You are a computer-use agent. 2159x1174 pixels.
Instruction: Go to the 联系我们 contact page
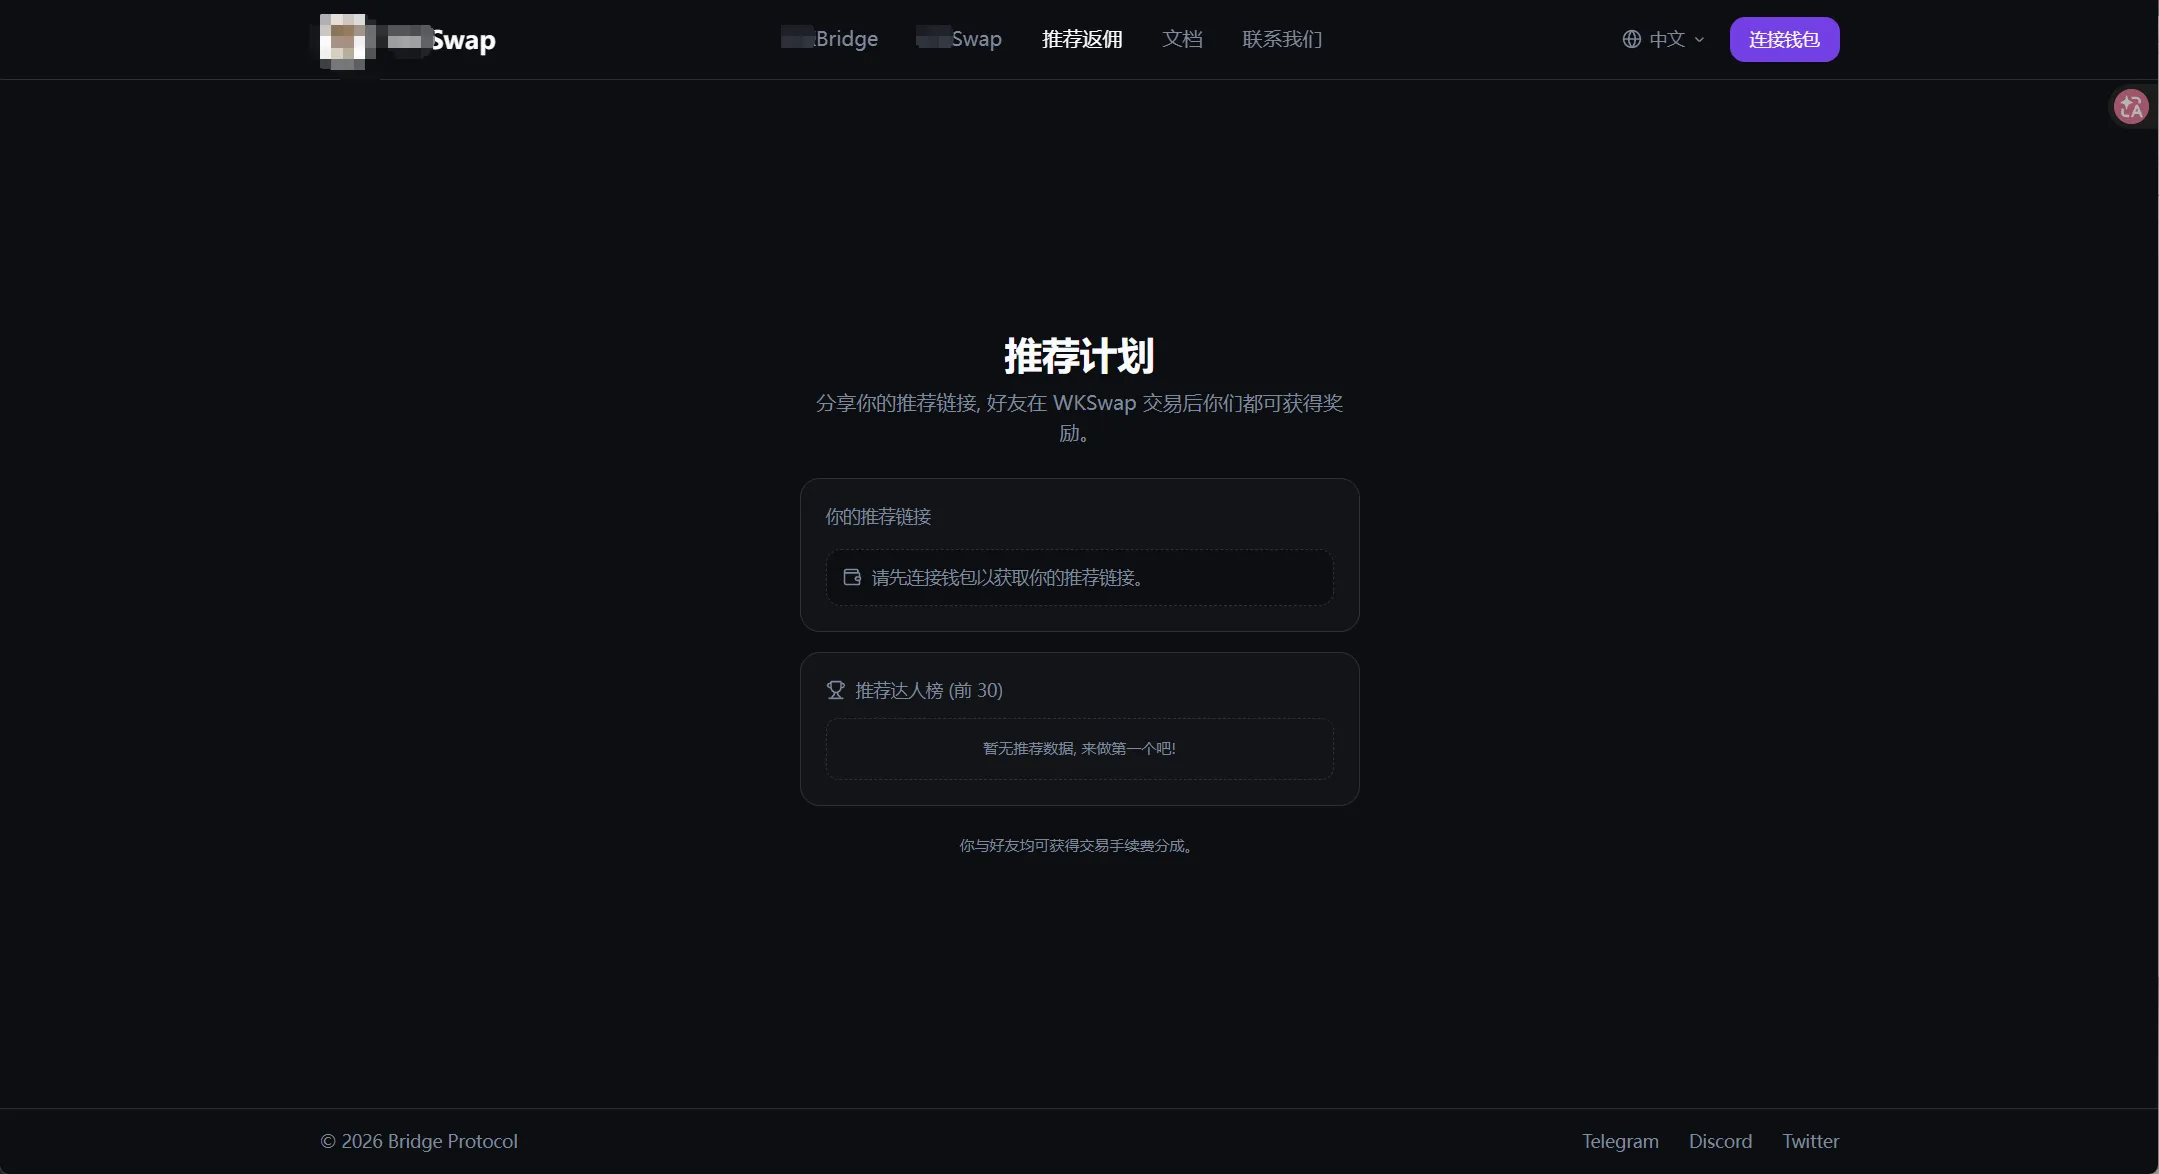pos(1282,39)
